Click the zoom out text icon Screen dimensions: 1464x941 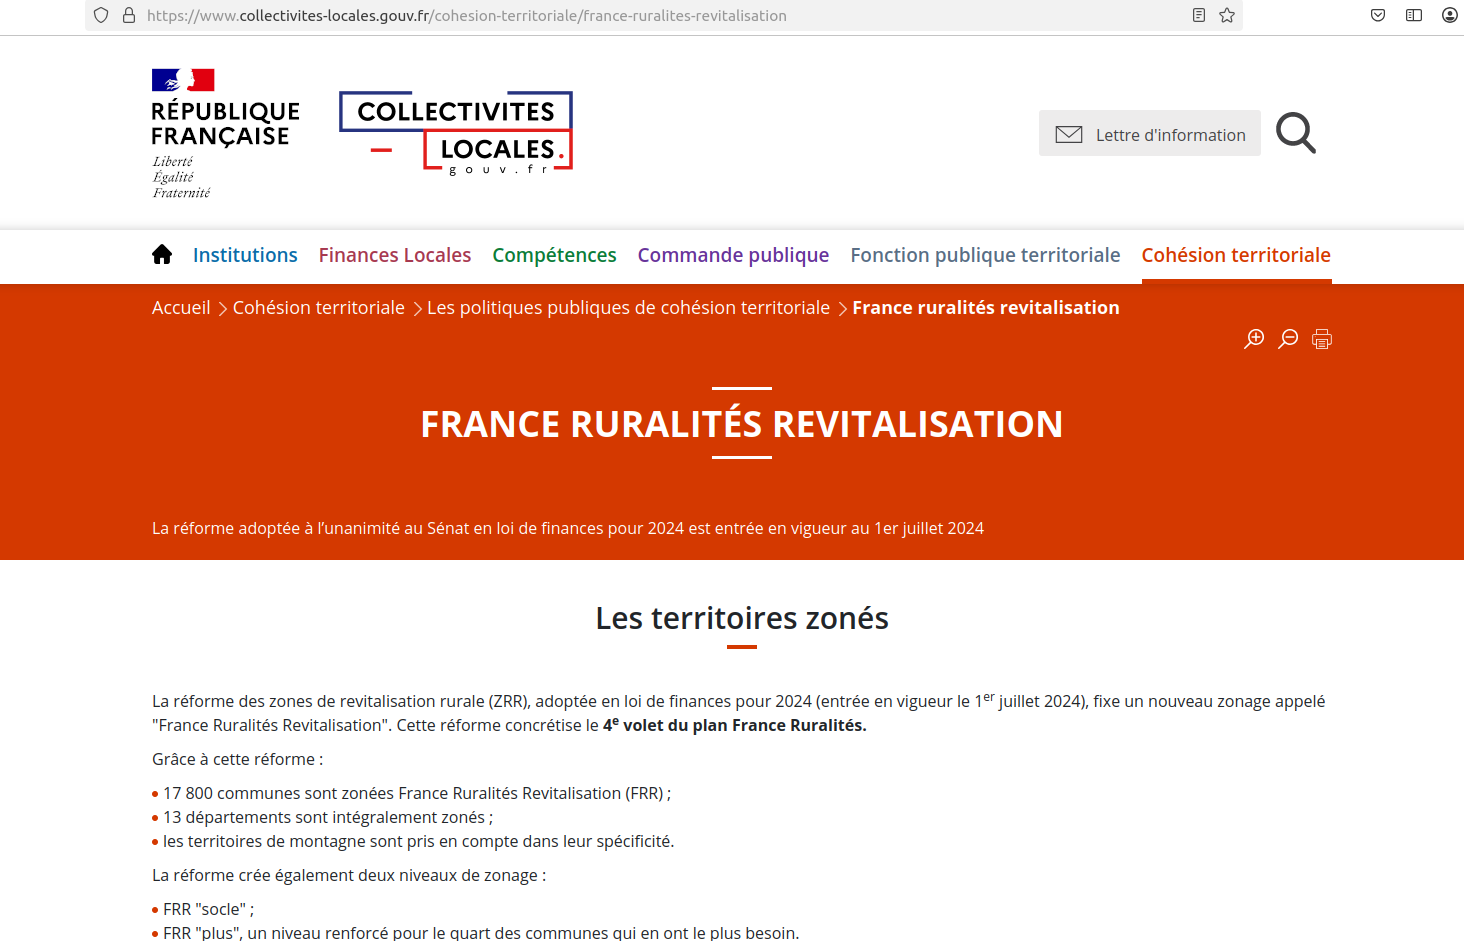(x=1288, y=339)
